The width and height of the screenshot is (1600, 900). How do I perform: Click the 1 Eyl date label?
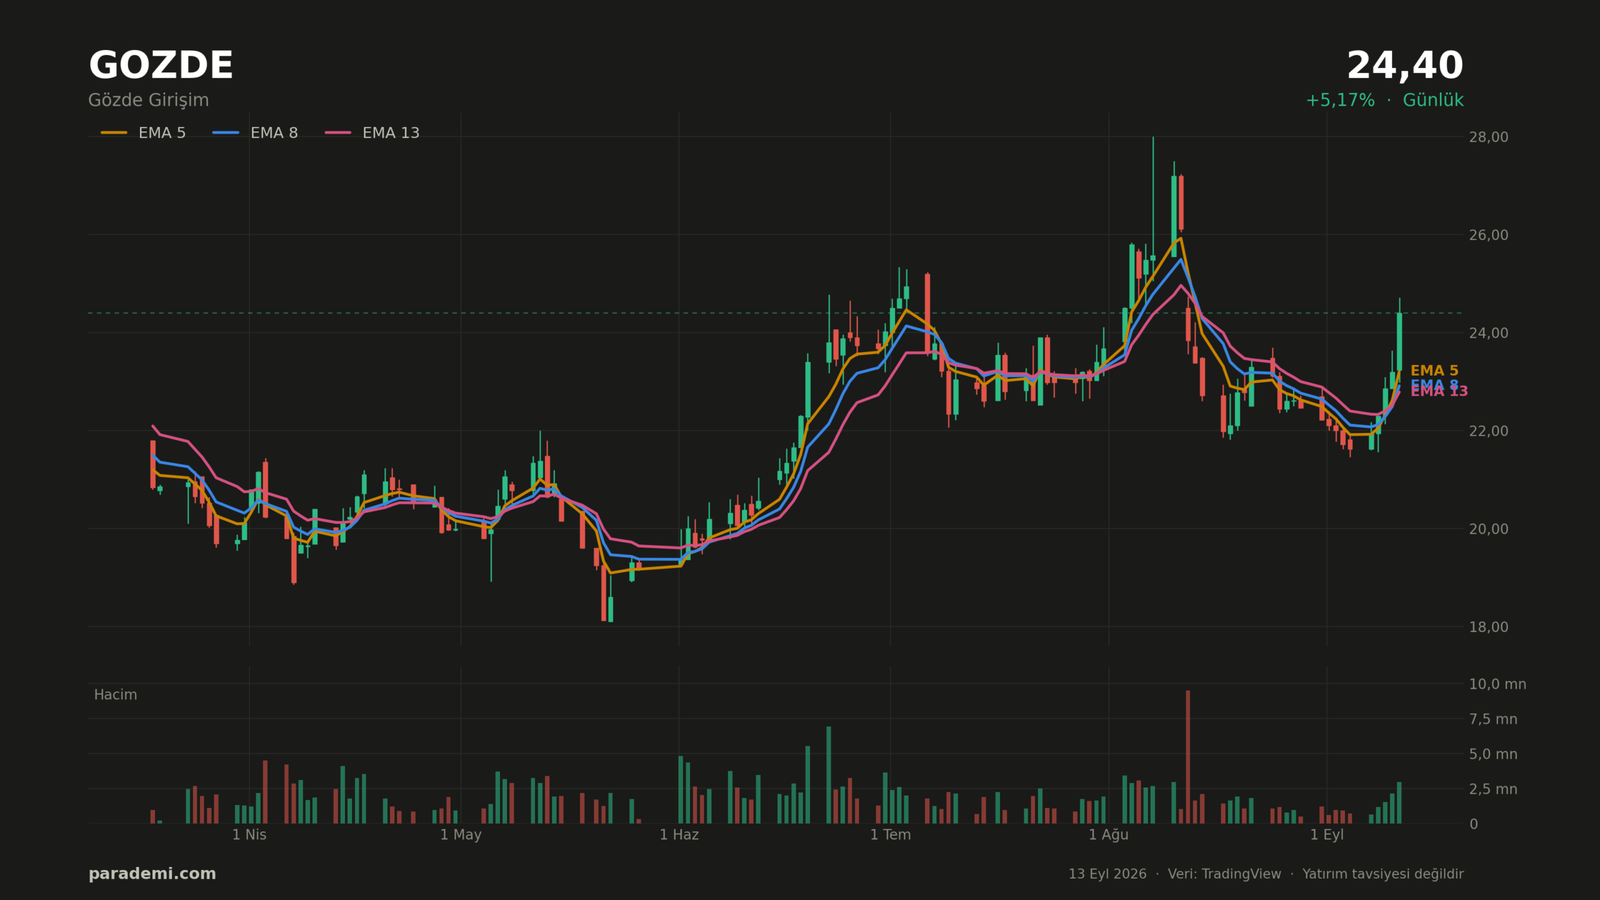pyautogui.click(x=1327, y=835)
